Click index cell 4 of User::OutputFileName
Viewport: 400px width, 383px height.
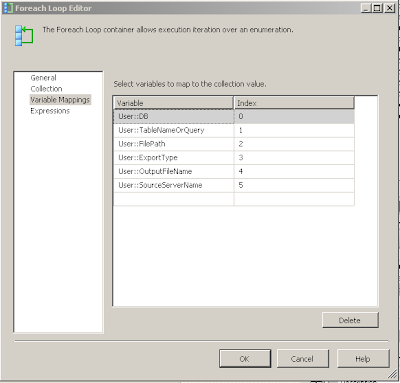pyautogui.click(x=294, y=171)
